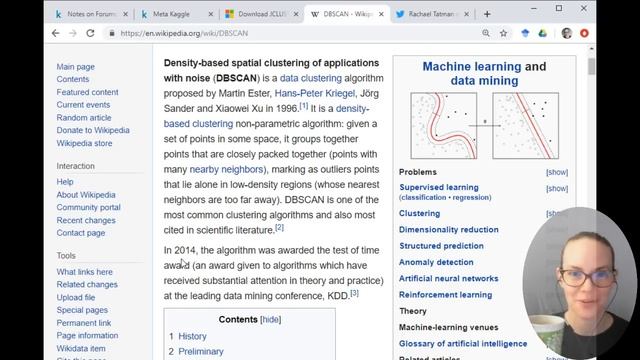
Task: Go to Community portal
Action: pos(89,207)
